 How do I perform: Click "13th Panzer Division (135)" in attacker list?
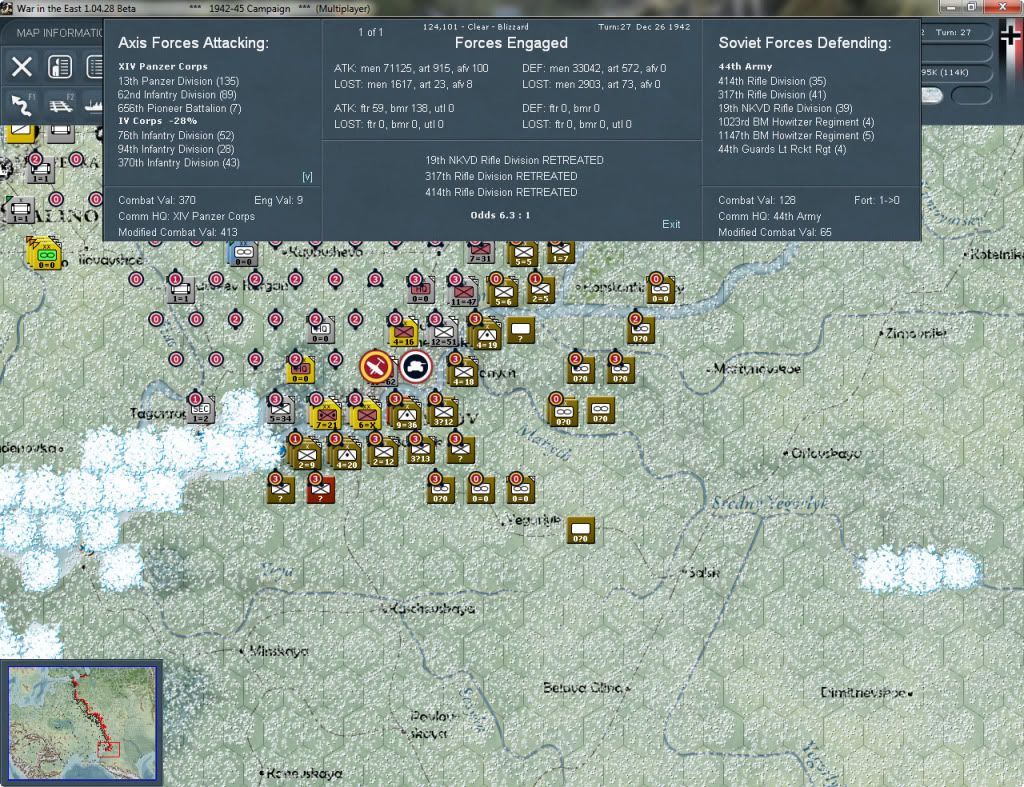pos(178,81)
